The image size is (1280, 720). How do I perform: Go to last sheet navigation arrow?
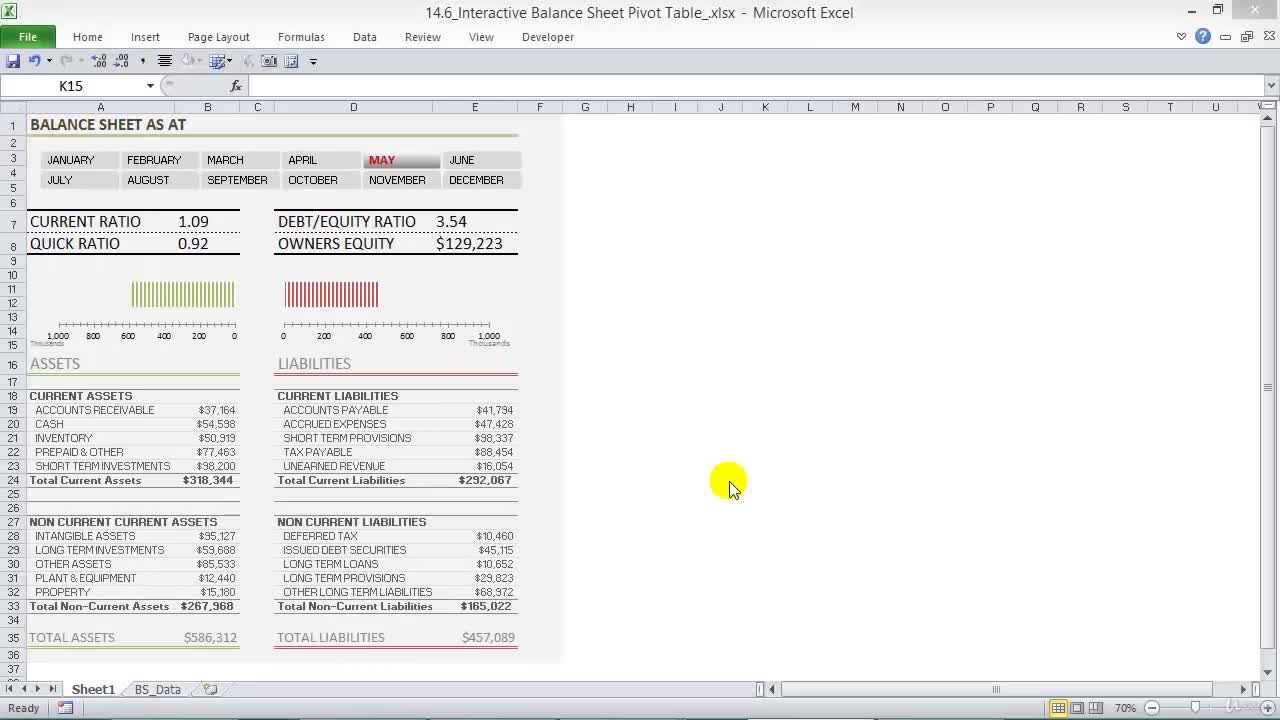(x=53, y=689)
